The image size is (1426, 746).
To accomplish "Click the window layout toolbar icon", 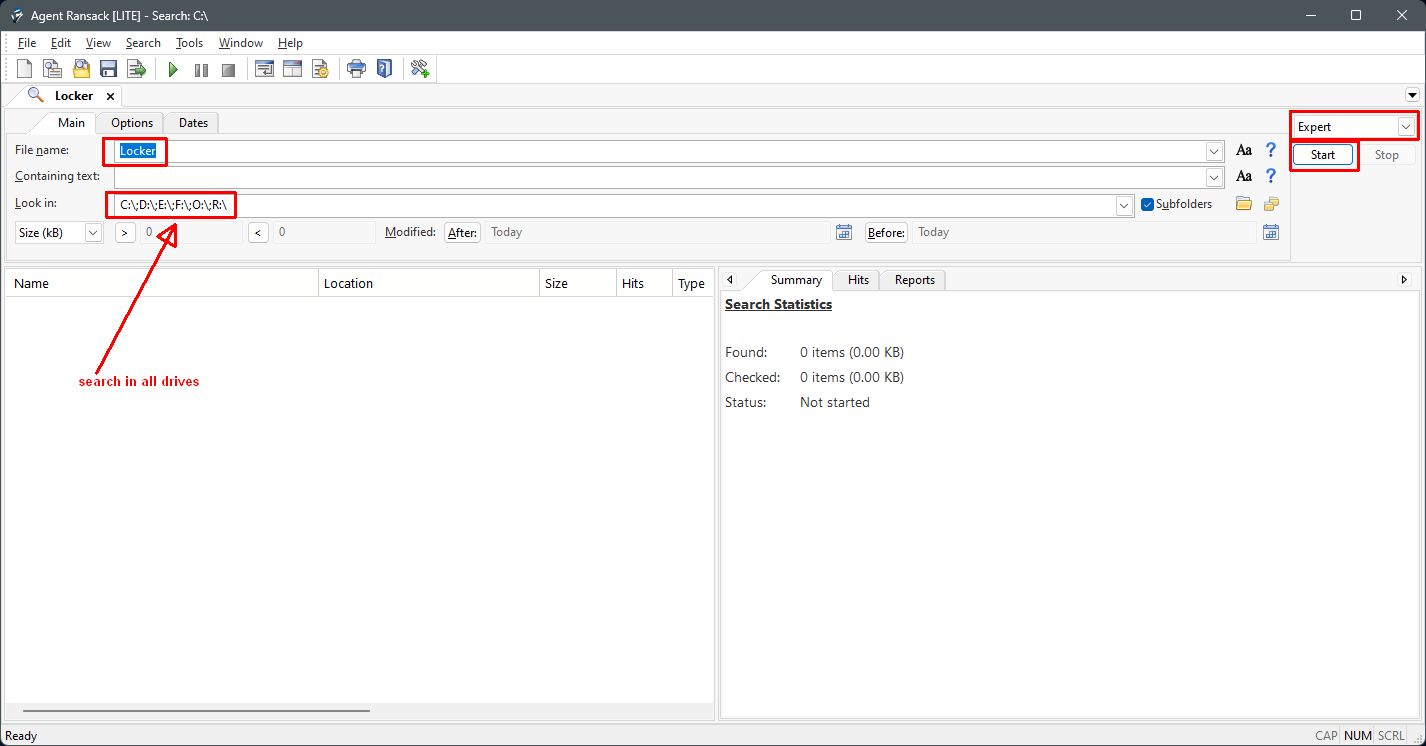I will pyautogui.click(x=292, y=69).
